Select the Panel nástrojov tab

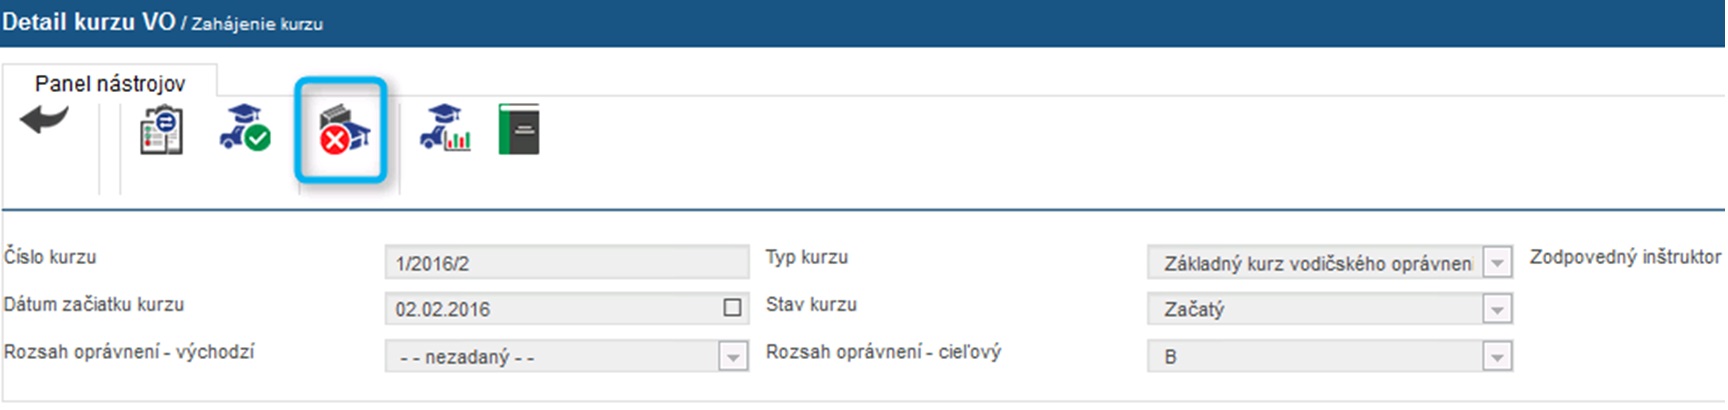tap(110, 84)
